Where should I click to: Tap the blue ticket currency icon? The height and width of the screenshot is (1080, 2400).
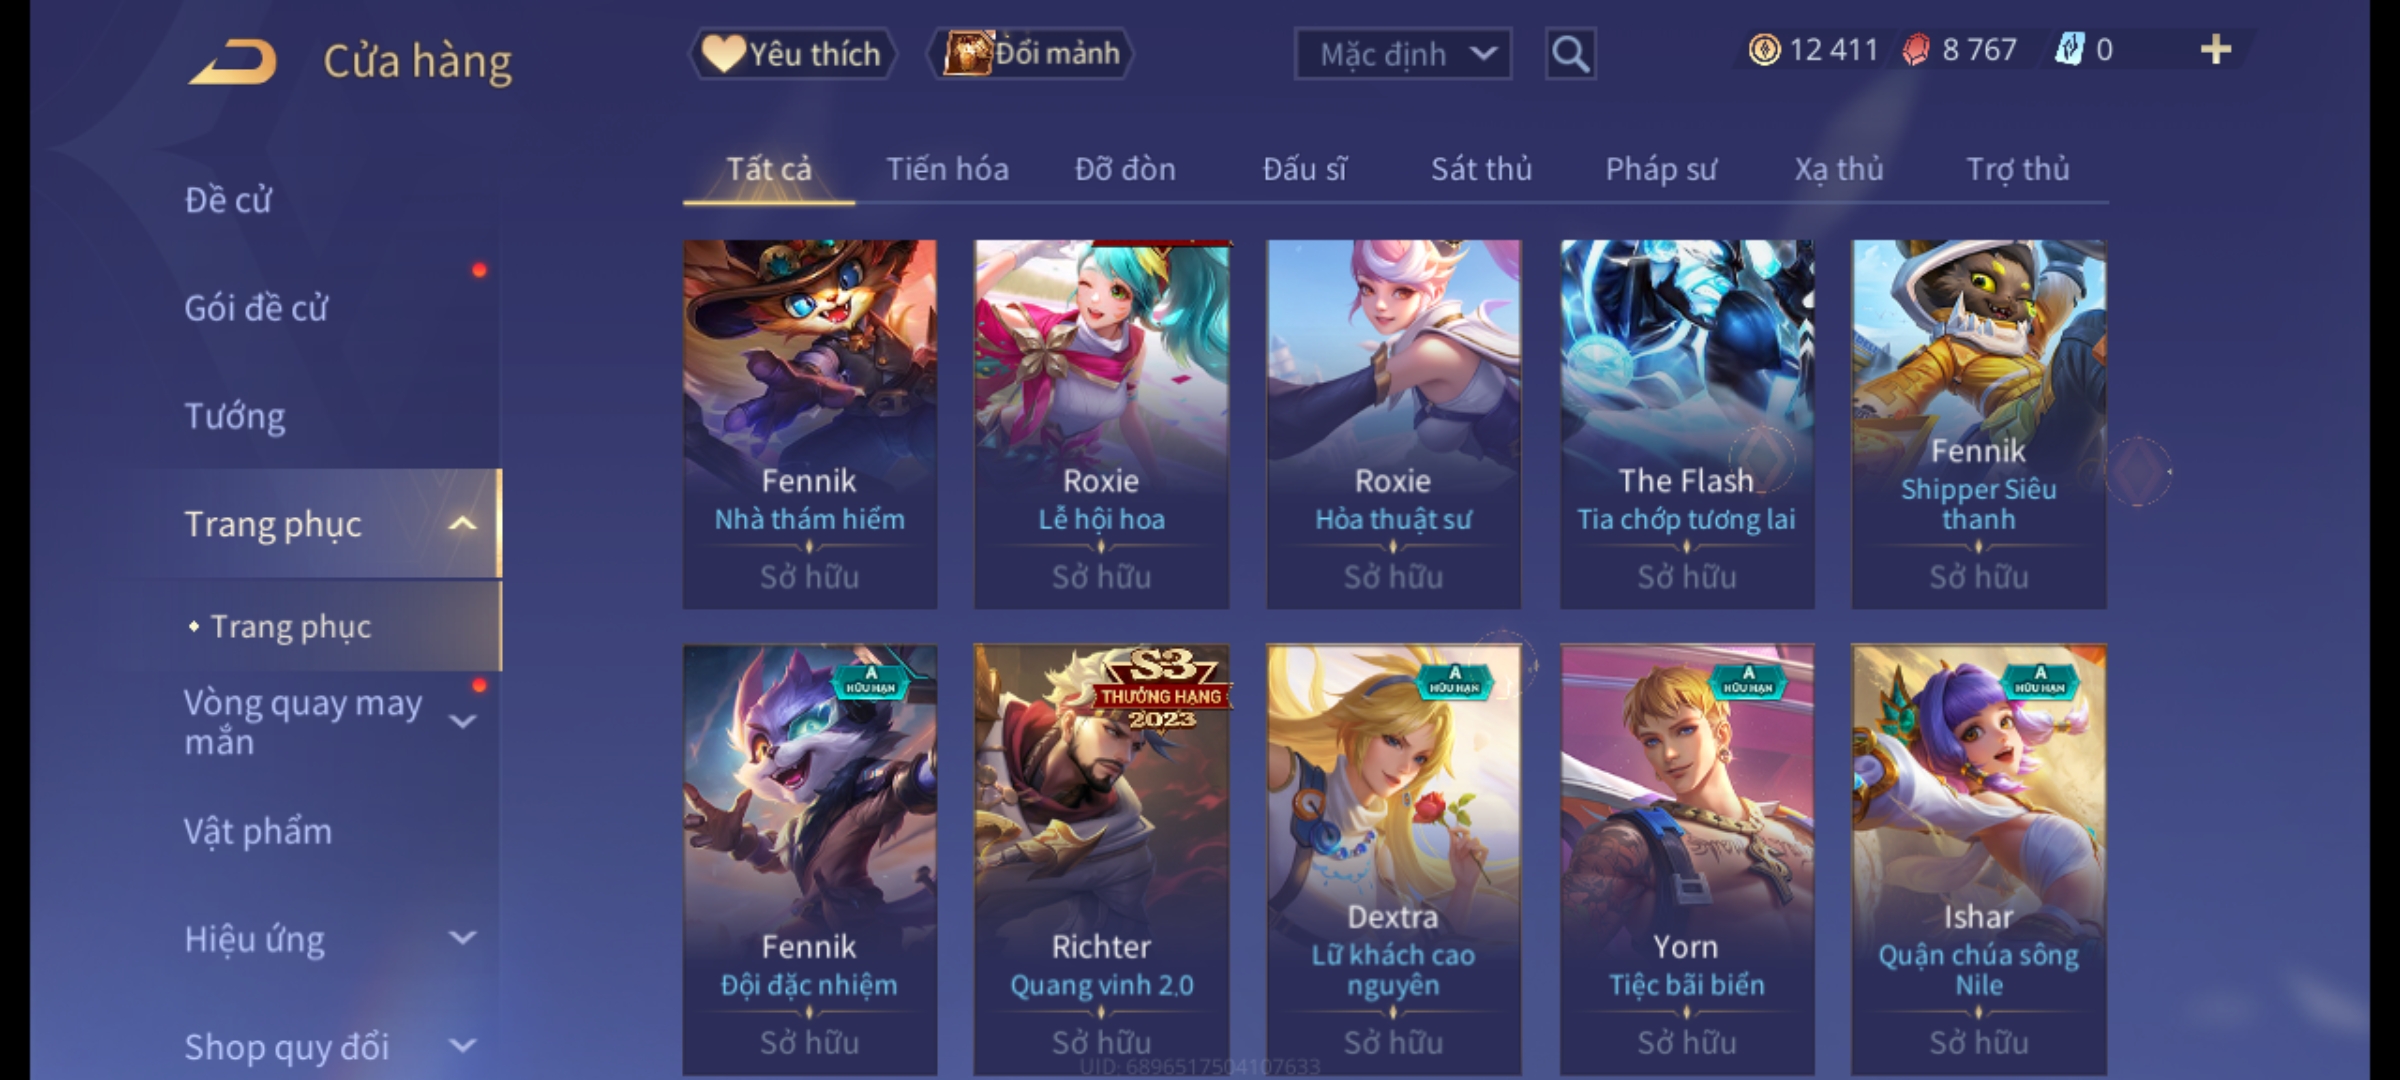click(x=2068, y=50)
